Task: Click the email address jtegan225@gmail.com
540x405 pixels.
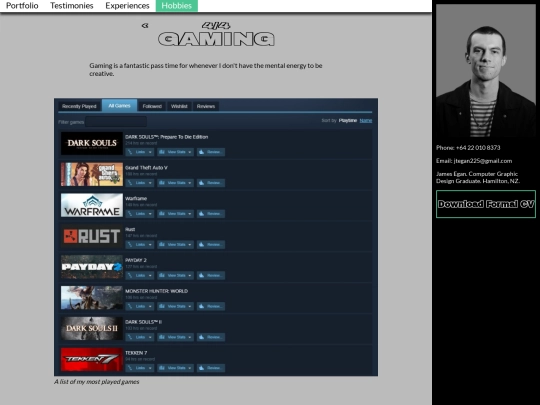Action: 483,161
